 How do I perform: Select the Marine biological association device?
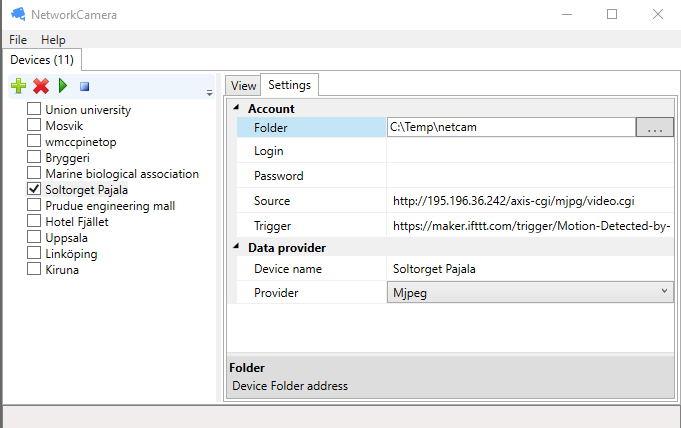(x=121, y=173)
